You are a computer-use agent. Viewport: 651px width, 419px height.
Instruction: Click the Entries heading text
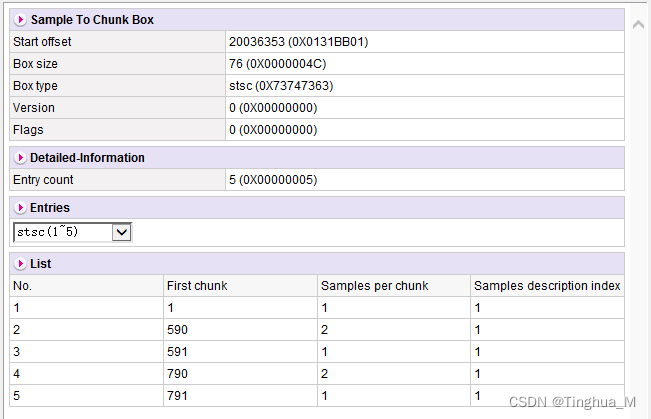click(50, 208)
